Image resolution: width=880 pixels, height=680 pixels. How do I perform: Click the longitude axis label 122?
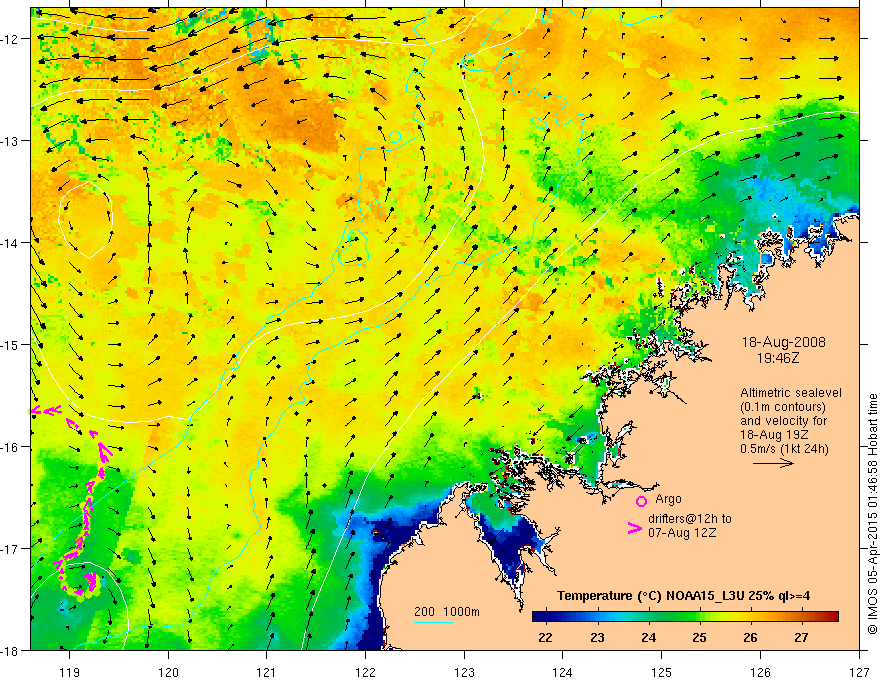click(365, 672)
